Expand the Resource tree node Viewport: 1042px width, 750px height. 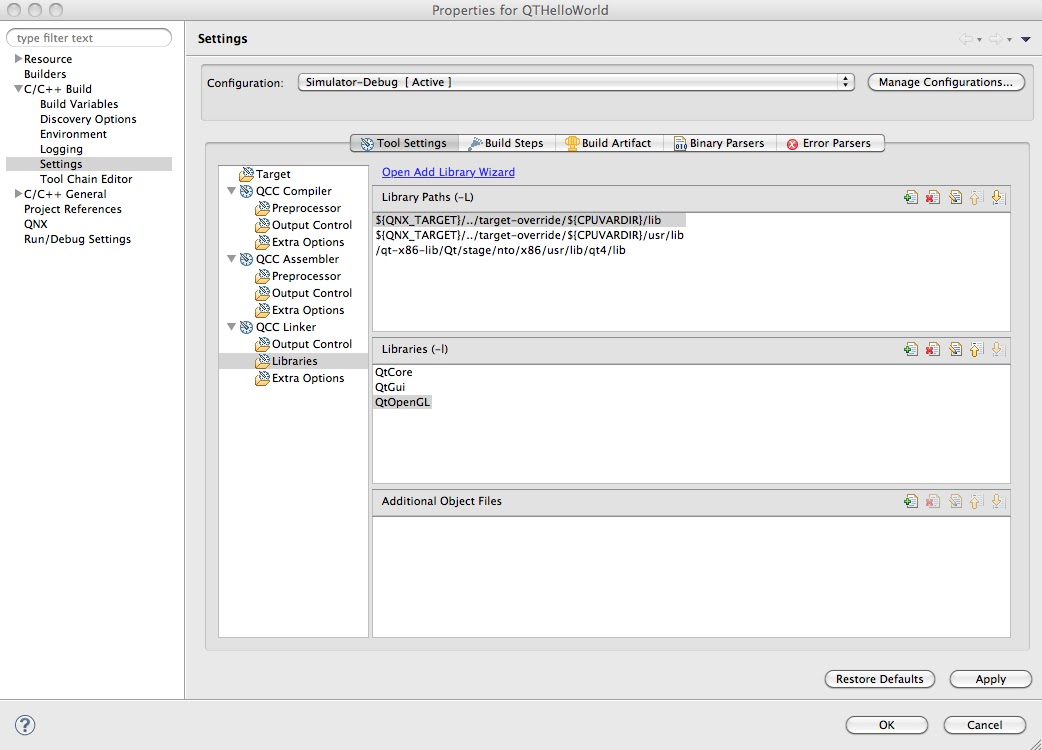pyautogui.click(x=19, y=58)
